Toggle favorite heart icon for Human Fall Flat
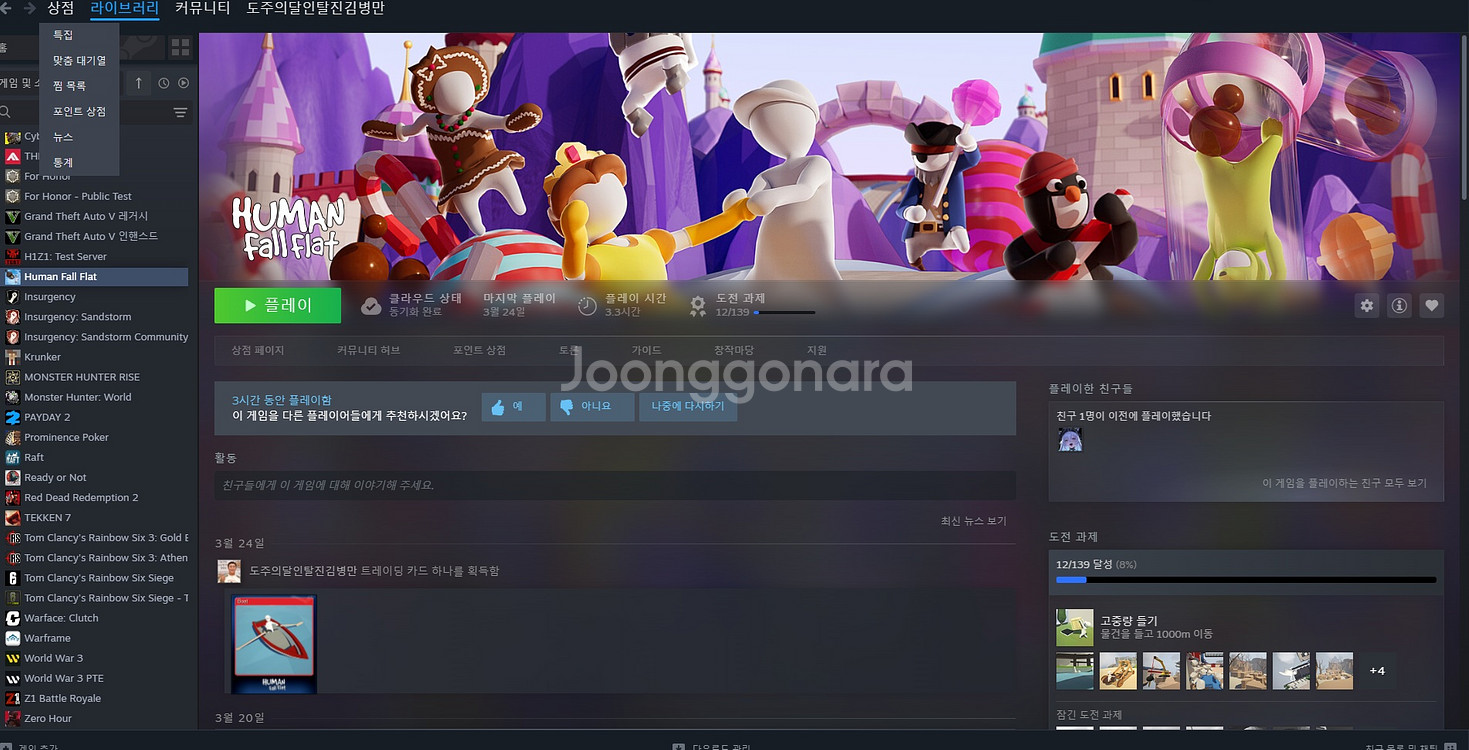The width and height of the screenshot is (1469, 750). tap(1432, 306)
